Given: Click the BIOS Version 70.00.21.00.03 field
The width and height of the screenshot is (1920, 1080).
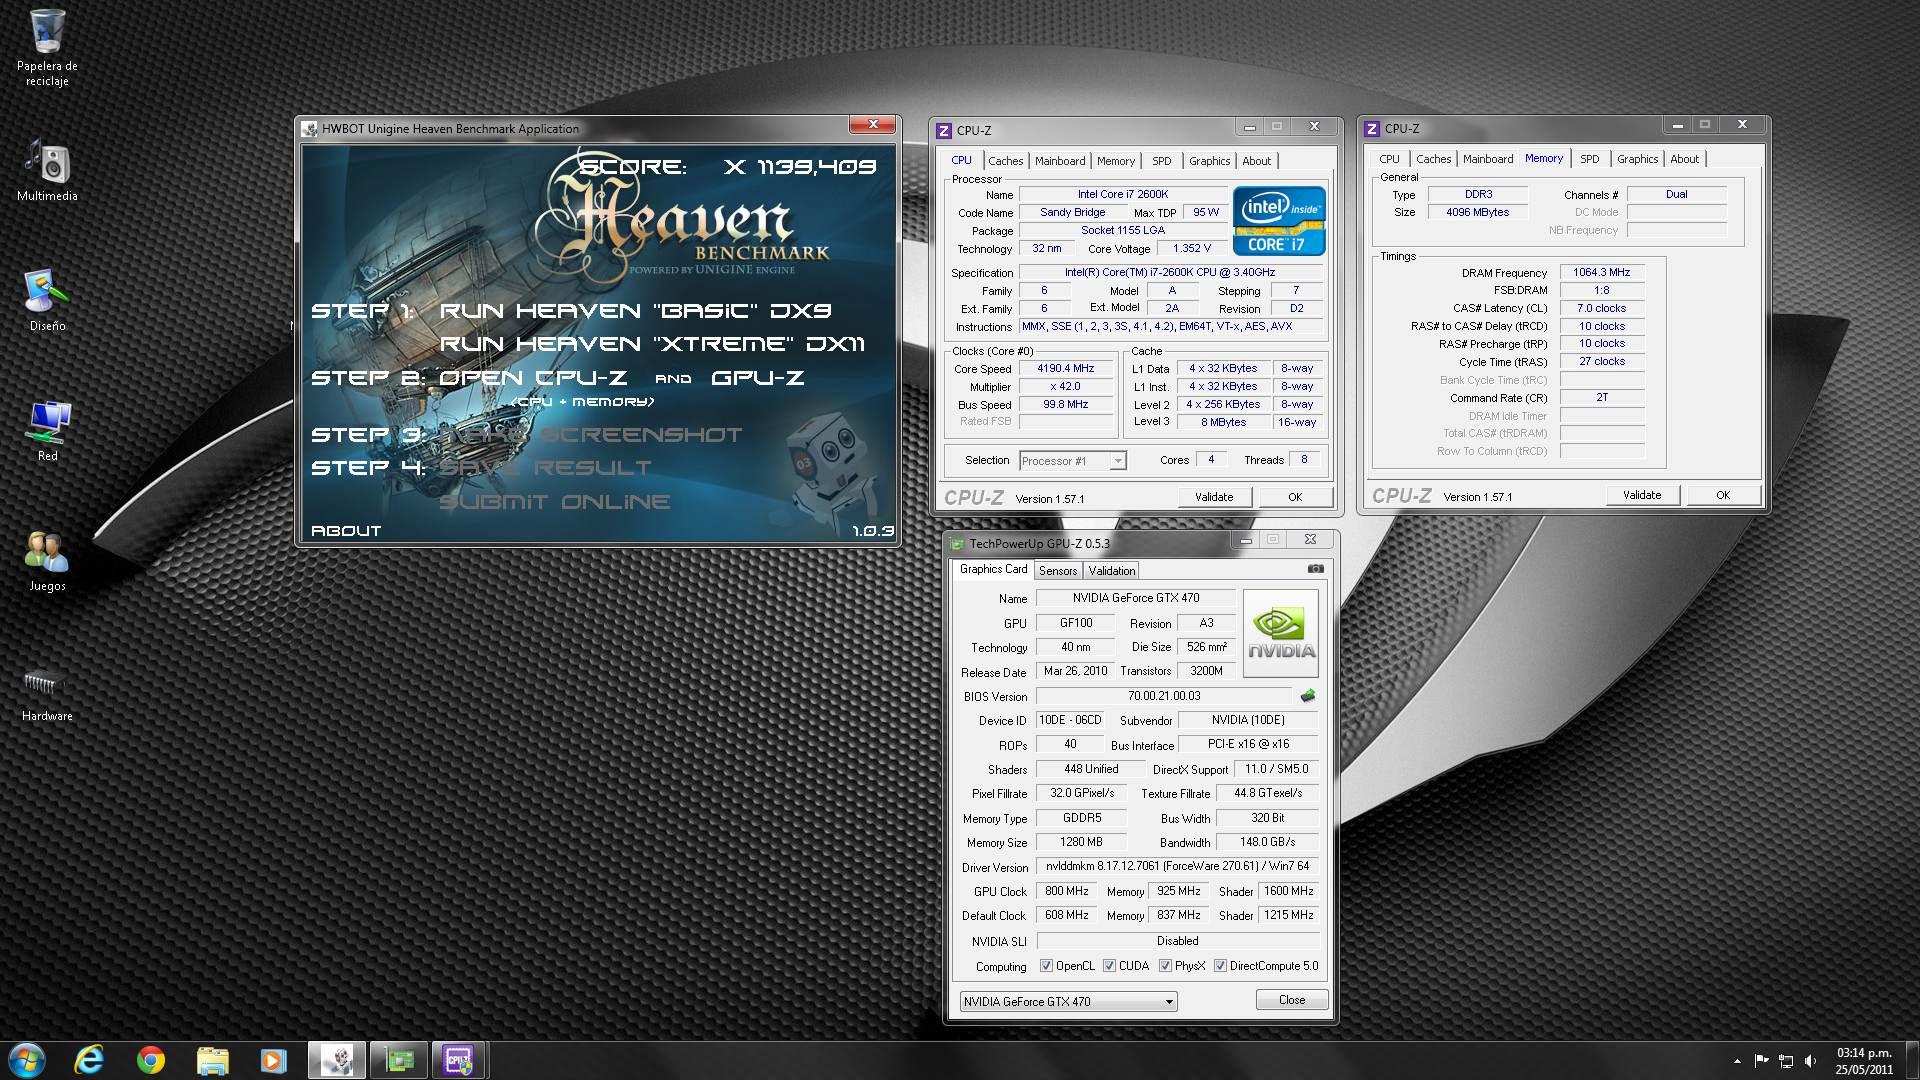Looking at the screenshot, I should [1164, 696].
